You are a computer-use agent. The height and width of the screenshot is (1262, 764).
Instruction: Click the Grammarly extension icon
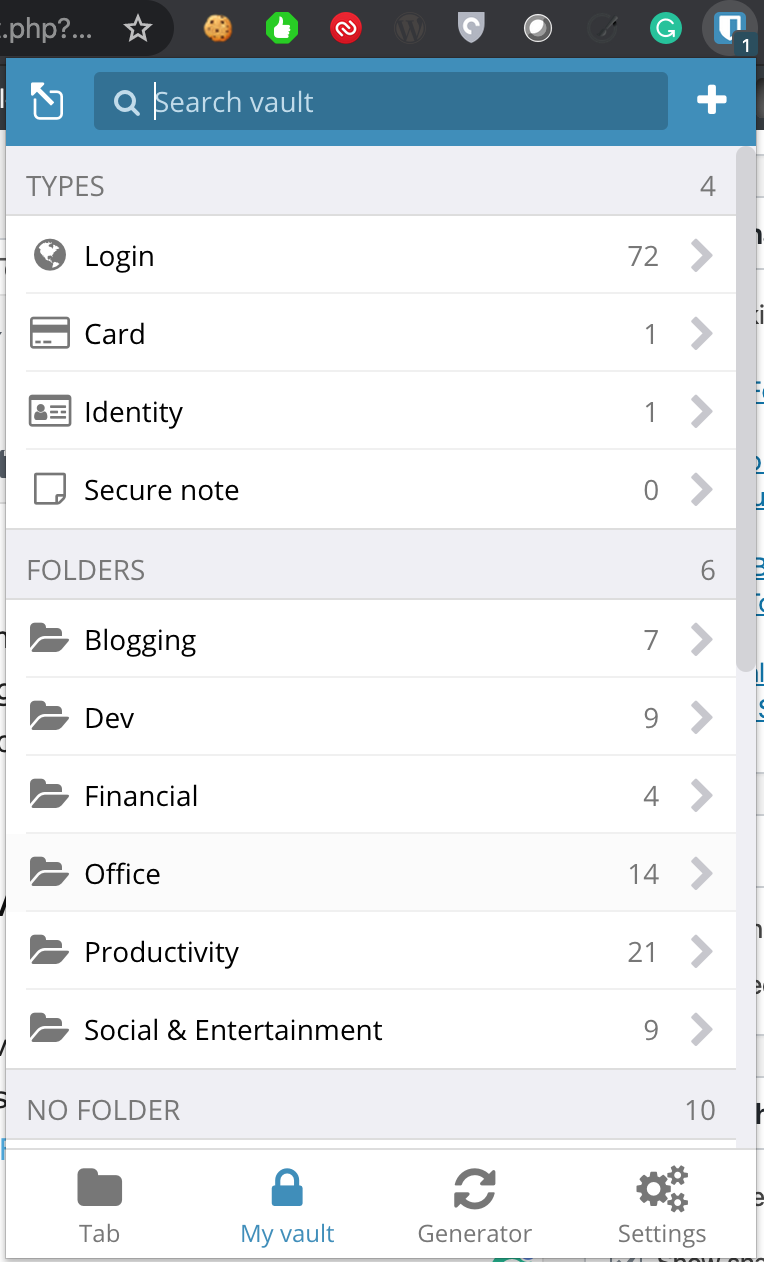[663, 30]
